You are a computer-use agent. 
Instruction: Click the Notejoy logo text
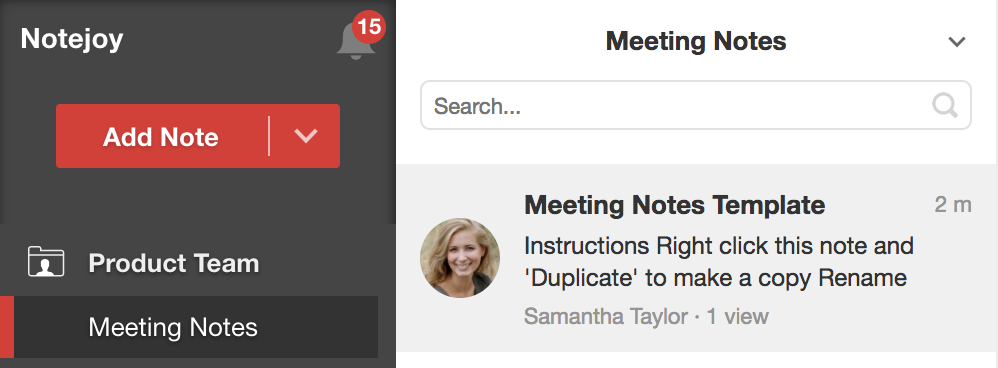pos(72,39)
